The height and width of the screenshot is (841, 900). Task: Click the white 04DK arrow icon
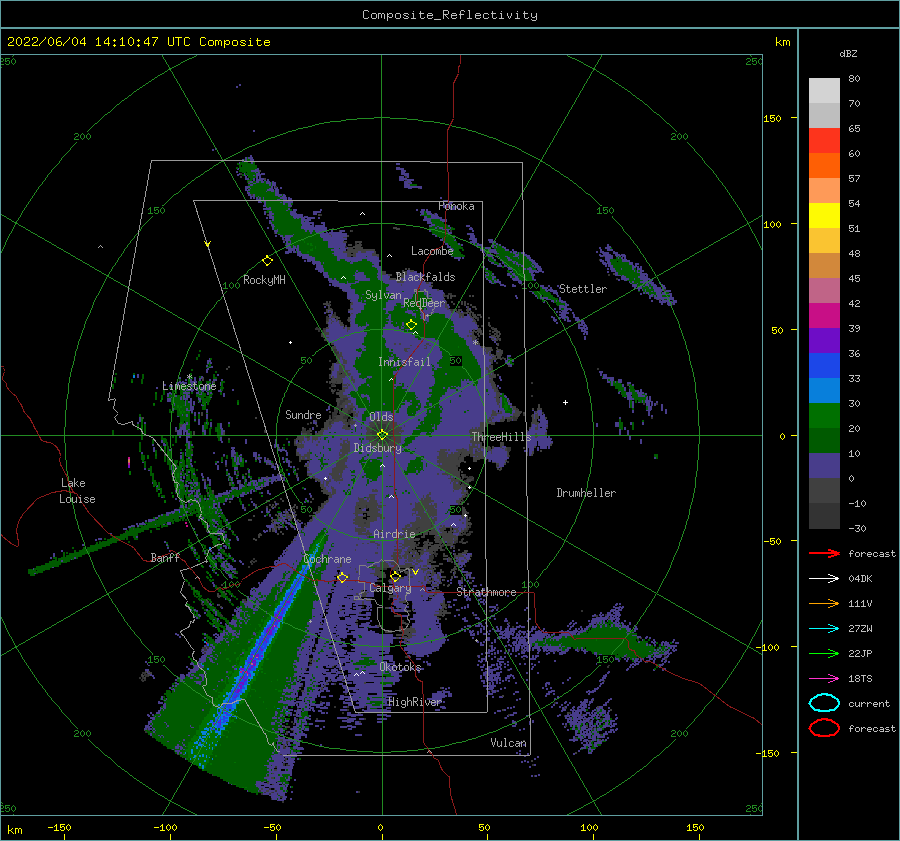824,579
